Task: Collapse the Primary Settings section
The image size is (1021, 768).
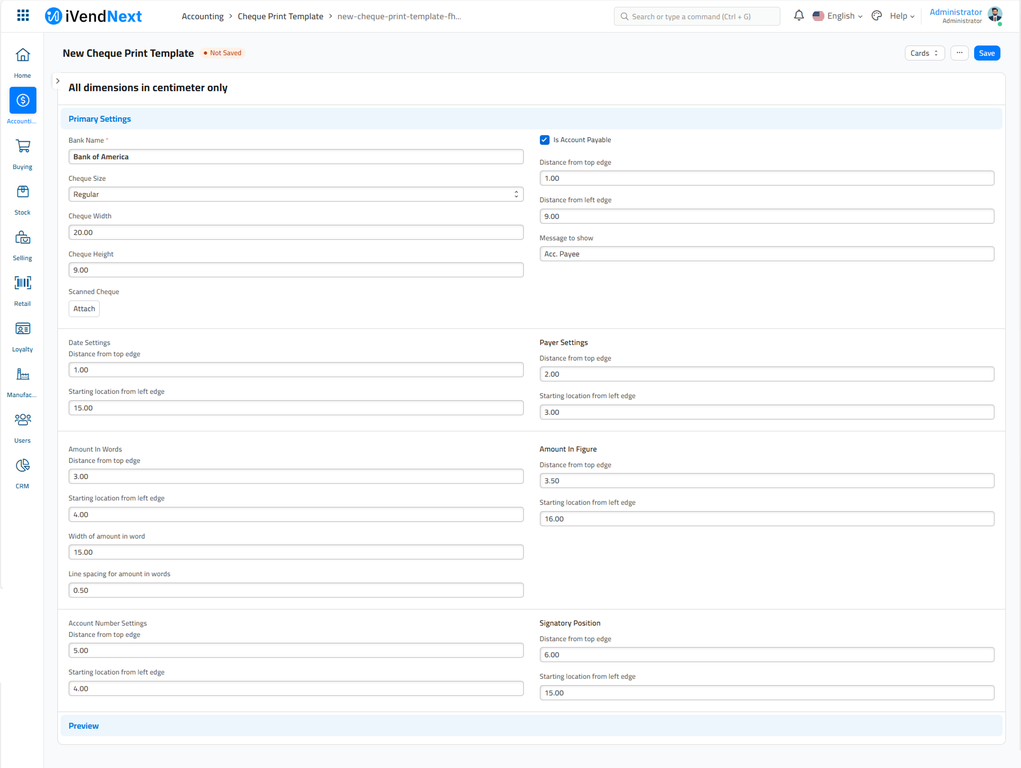Action: tap(100, 119)
